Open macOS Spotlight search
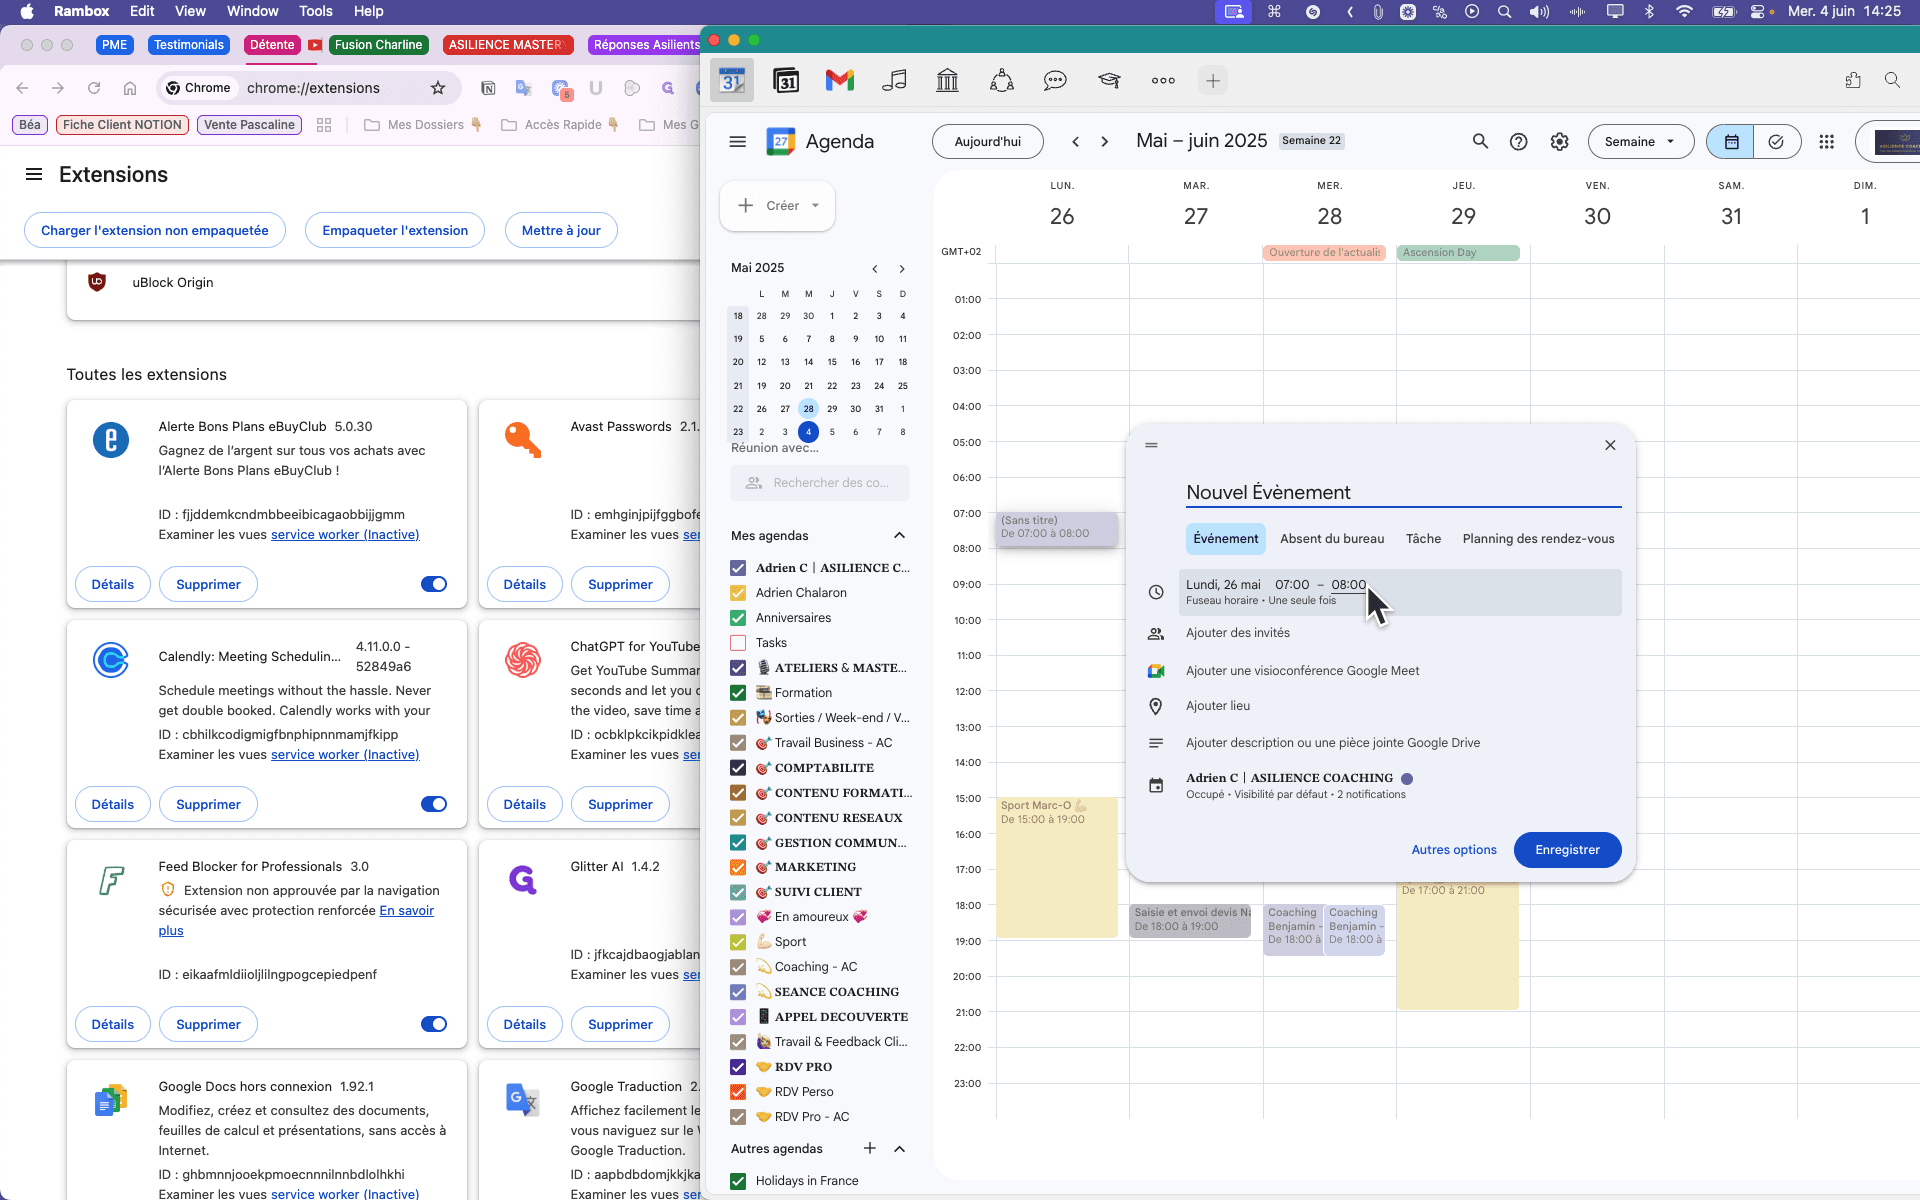The width and height of the screenshot is (1920, 1200). [1505, 12]
